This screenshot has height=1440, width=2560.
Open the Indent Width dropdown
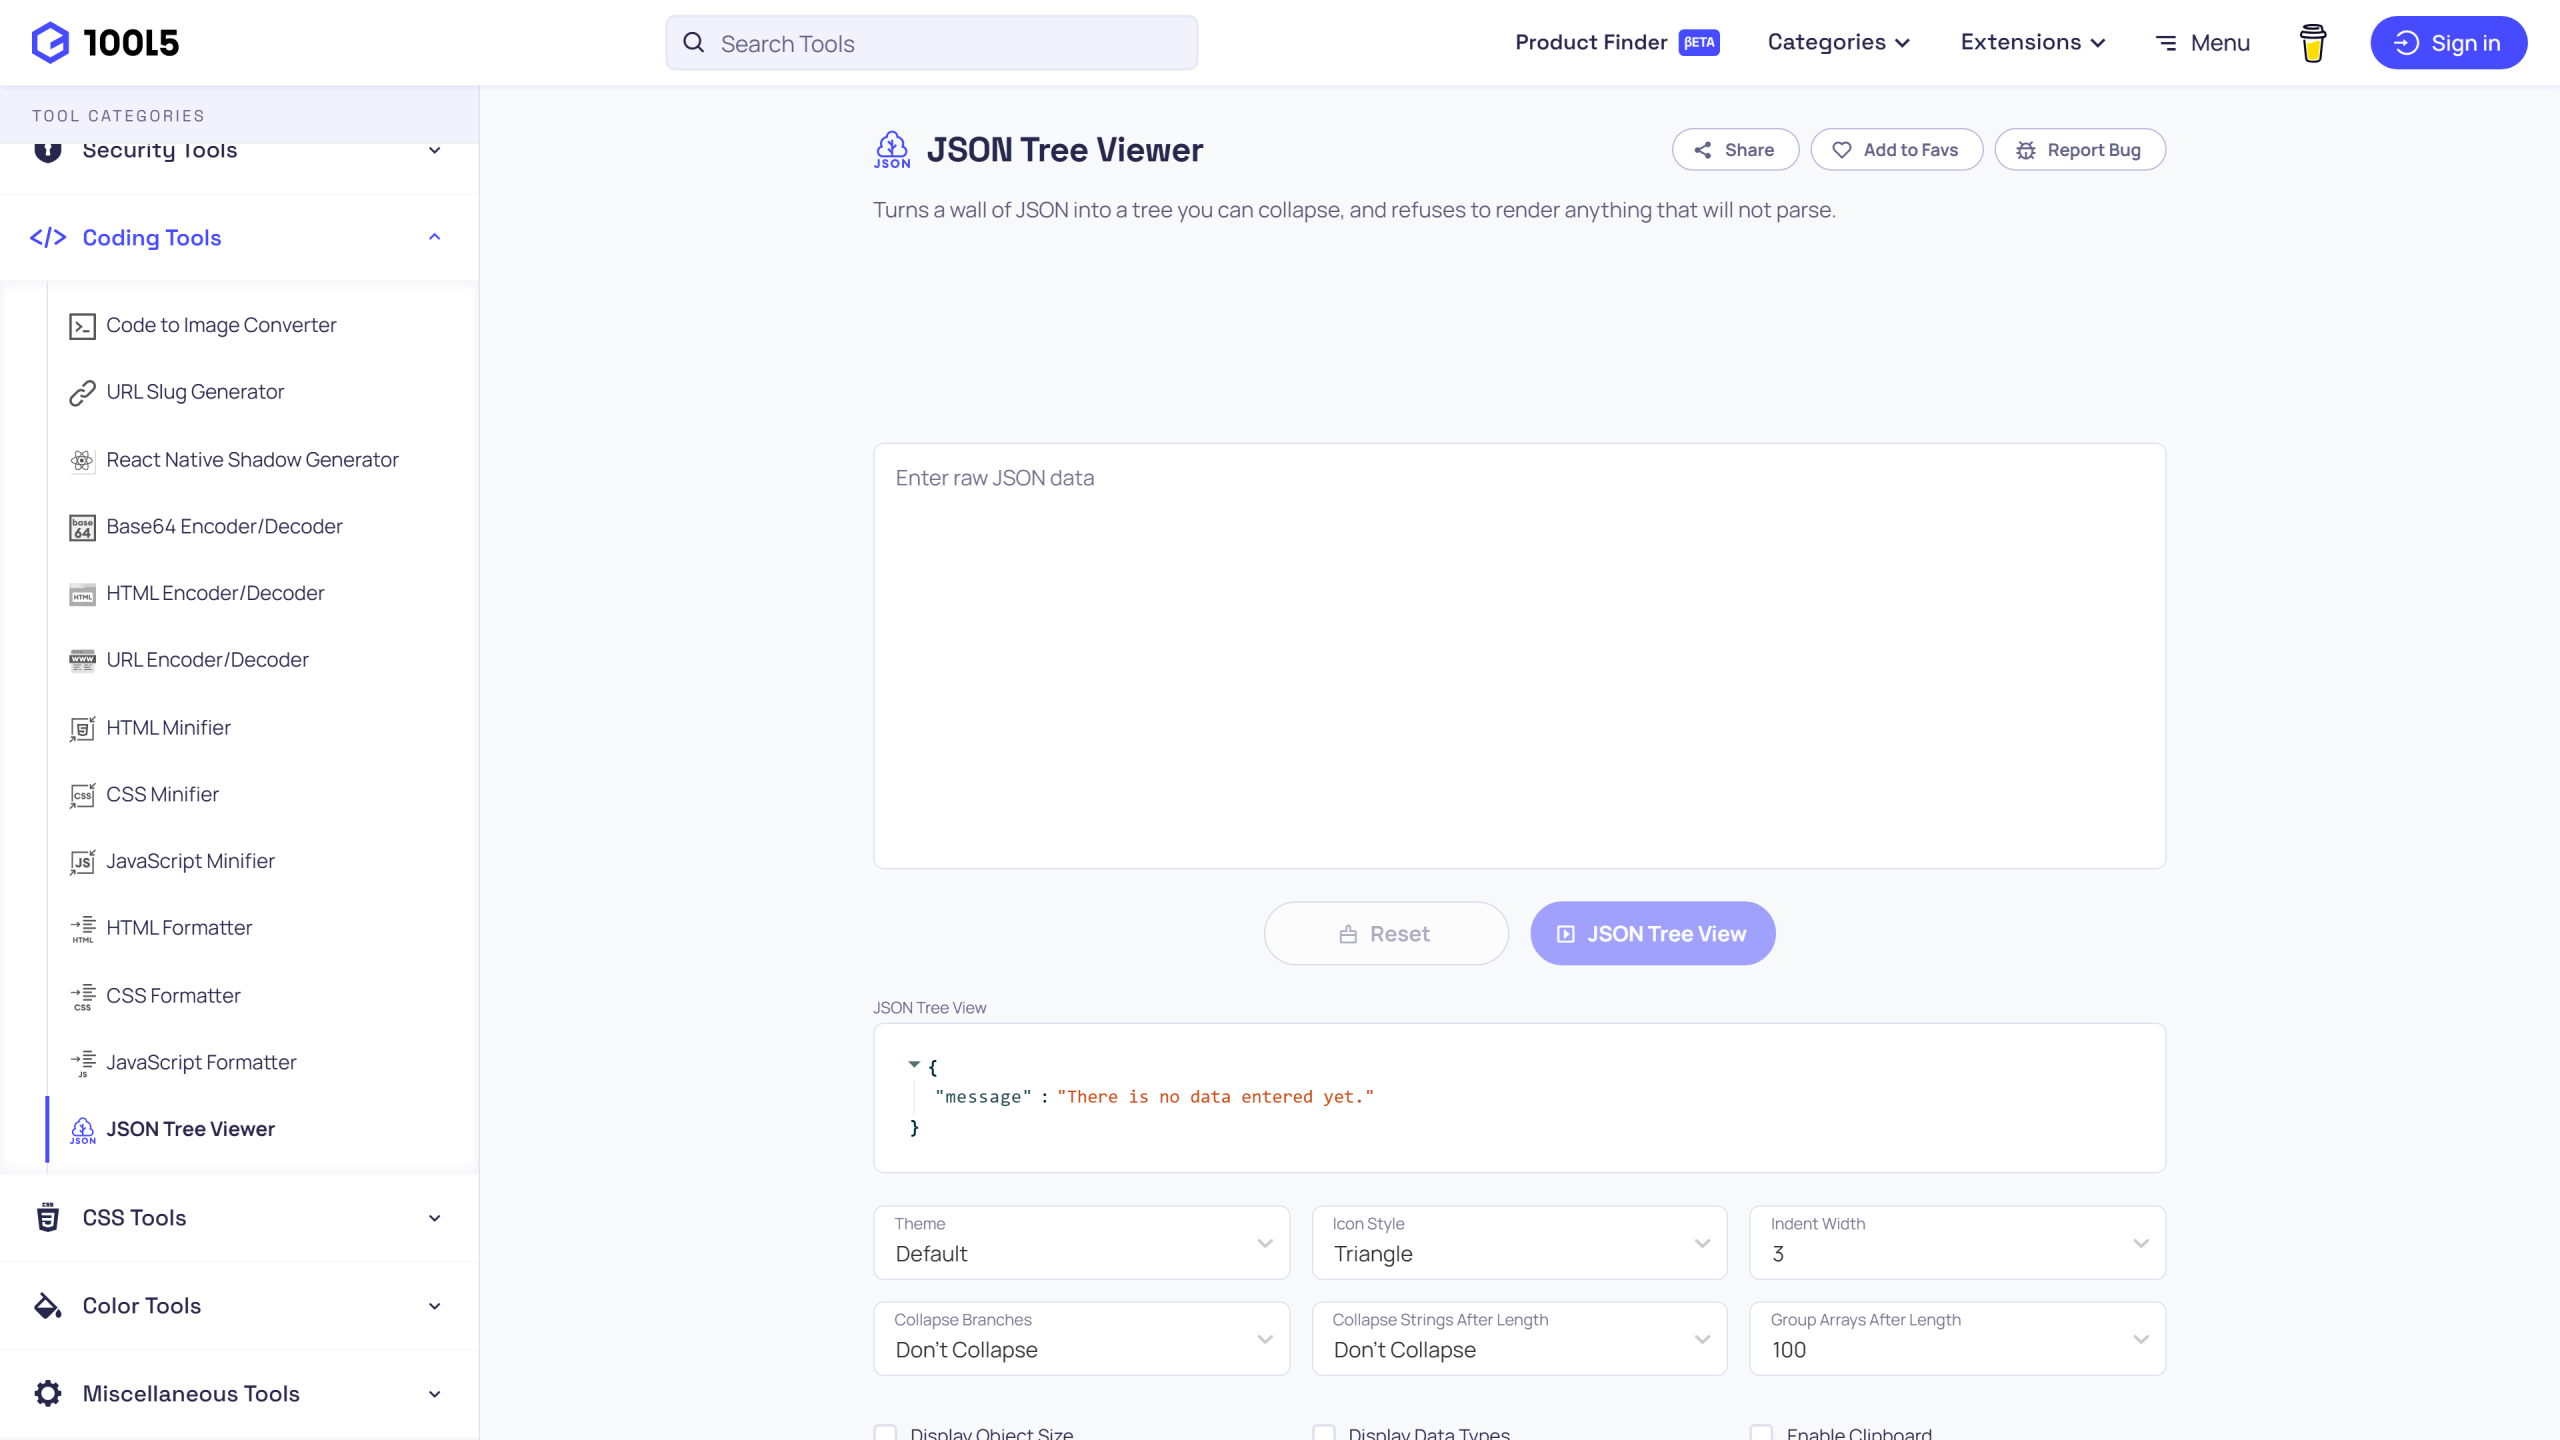pyautogui.click(x=1957, y=1242)
